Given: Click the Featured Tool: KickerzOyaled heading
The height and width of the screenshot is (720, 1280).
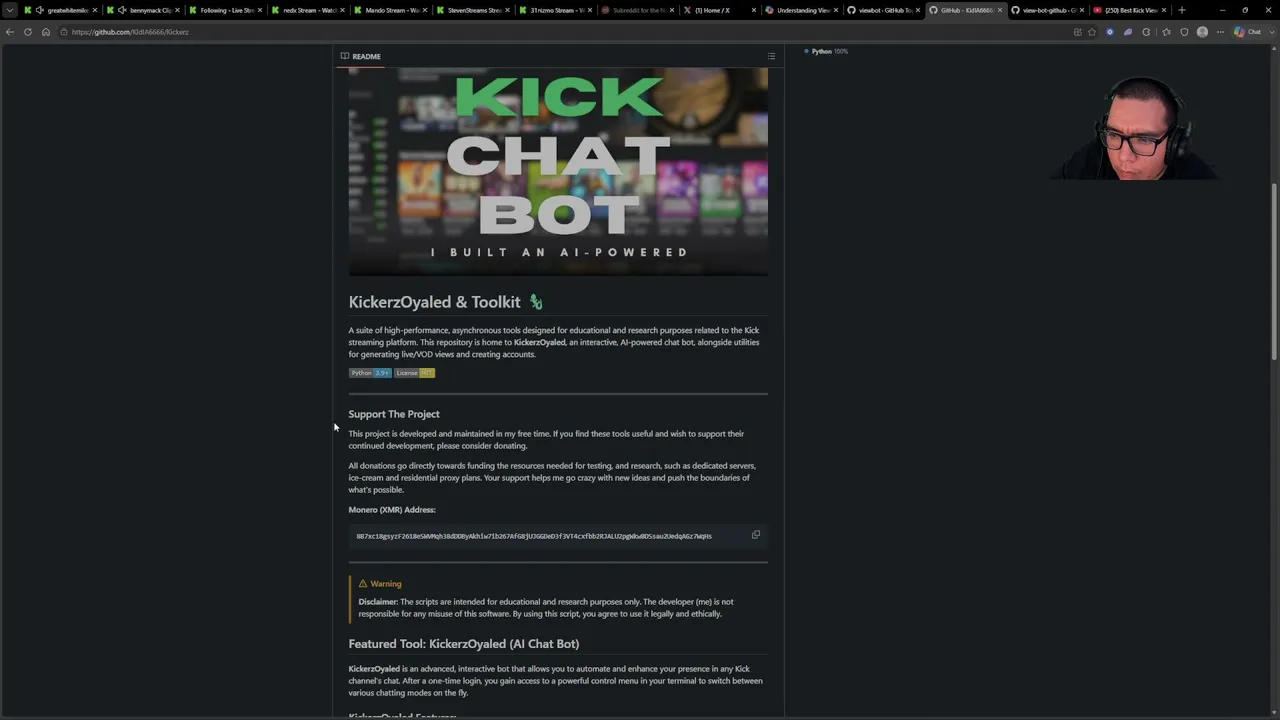Looking at the screenshot, I should coord(464,644).
